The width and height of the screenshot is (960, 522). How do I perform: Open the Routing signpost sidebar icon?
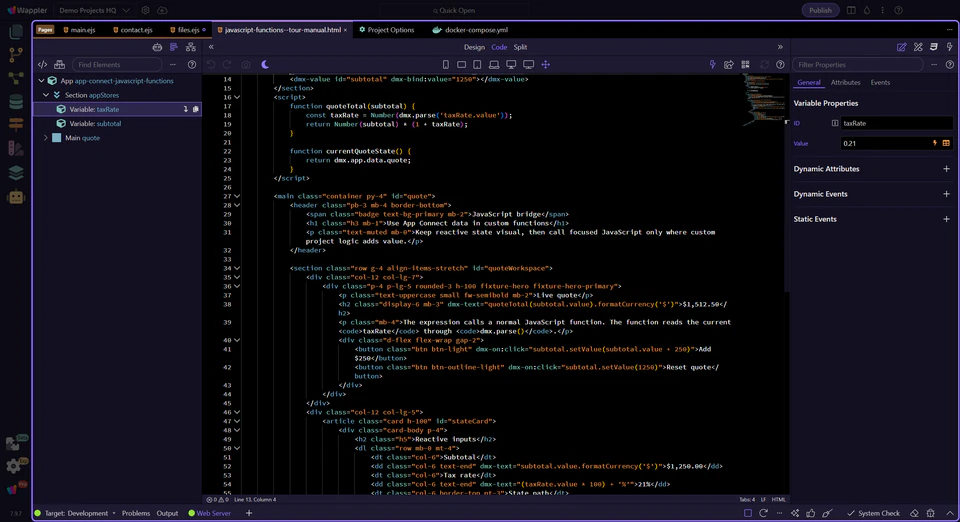click(x=16, y=124)
